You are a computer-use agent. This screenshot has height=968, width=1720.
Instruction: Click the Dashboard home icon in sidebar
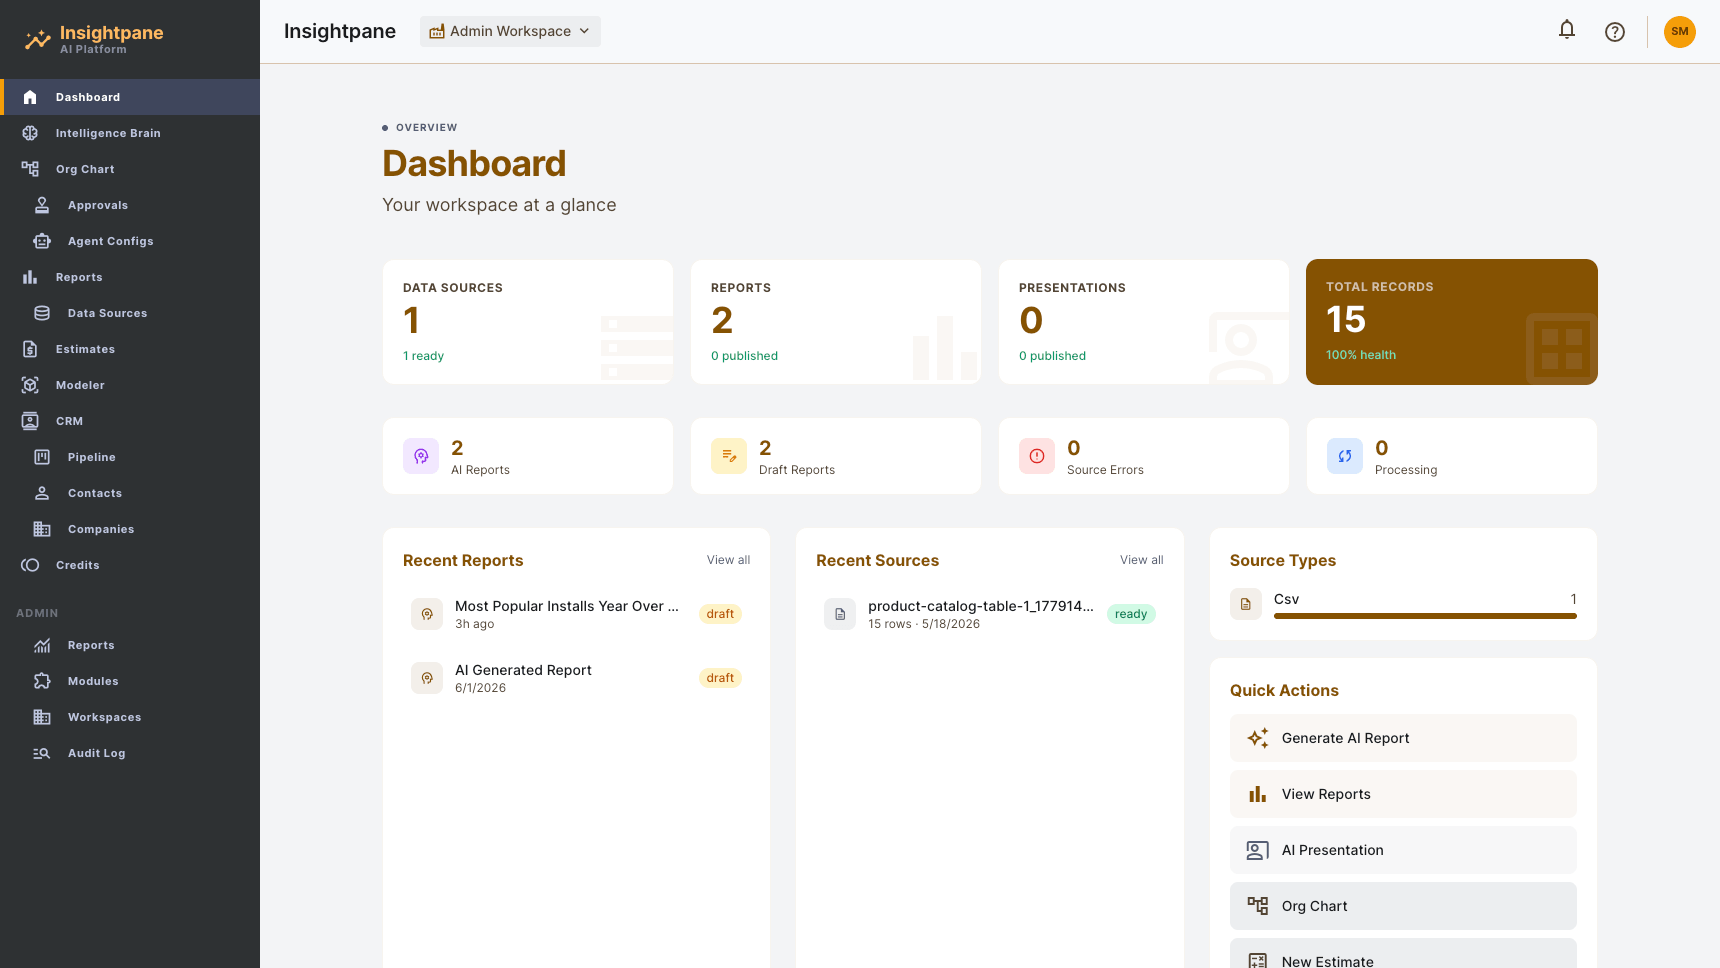[x=30, y=97]
